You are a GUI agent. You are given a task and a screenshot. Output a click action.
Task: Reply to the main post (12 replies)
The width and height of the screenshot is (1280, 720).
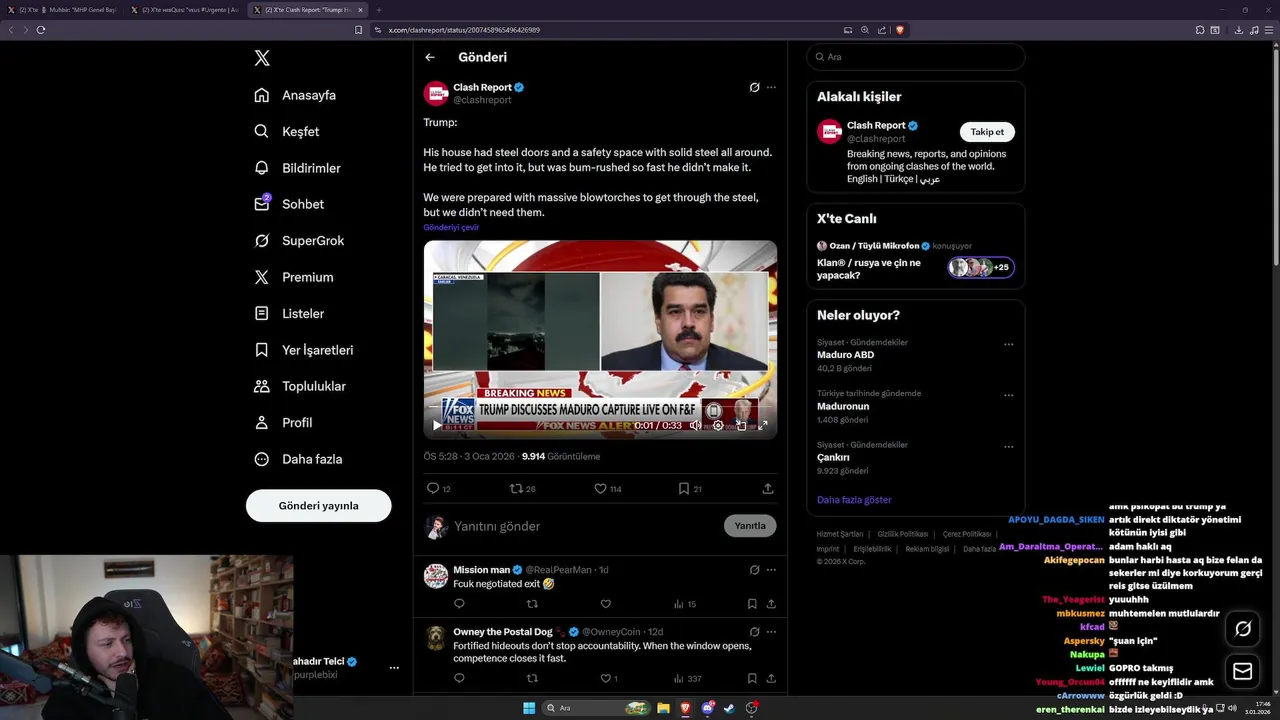pyautogui.click(x=438, y=488)
